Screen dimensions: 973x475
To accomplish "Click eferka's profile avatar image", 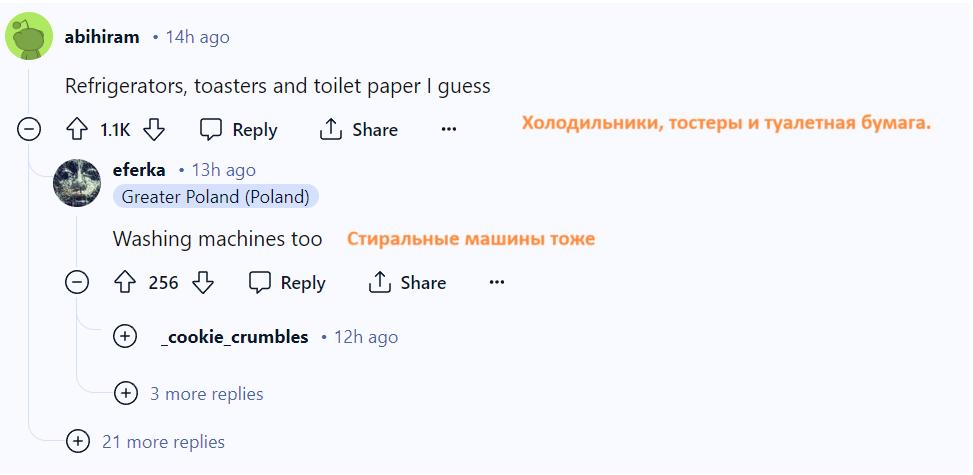I will click(77, 183).
